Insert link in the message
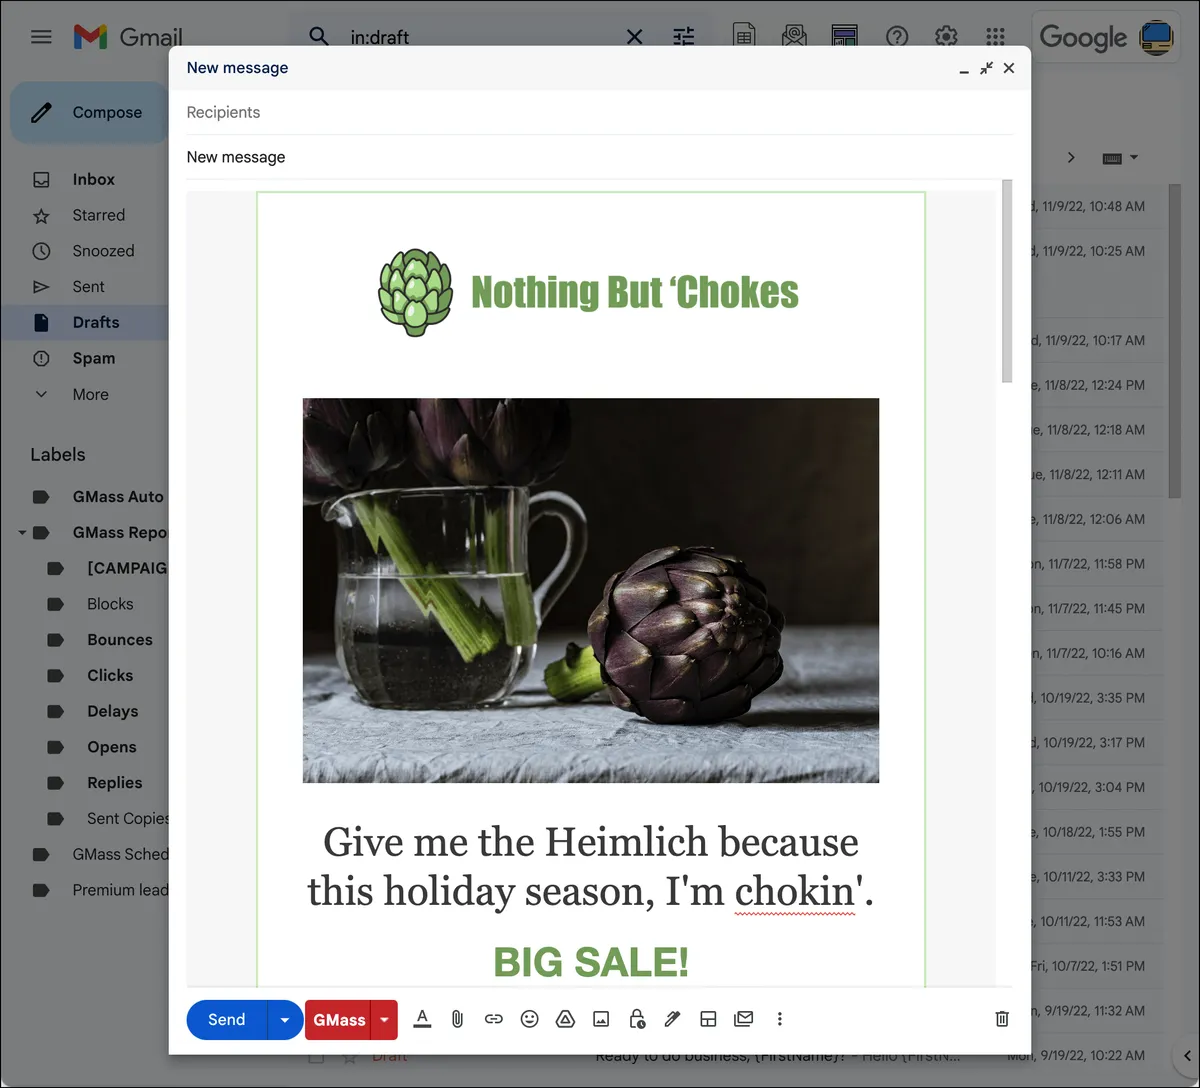 point(493,1019)
